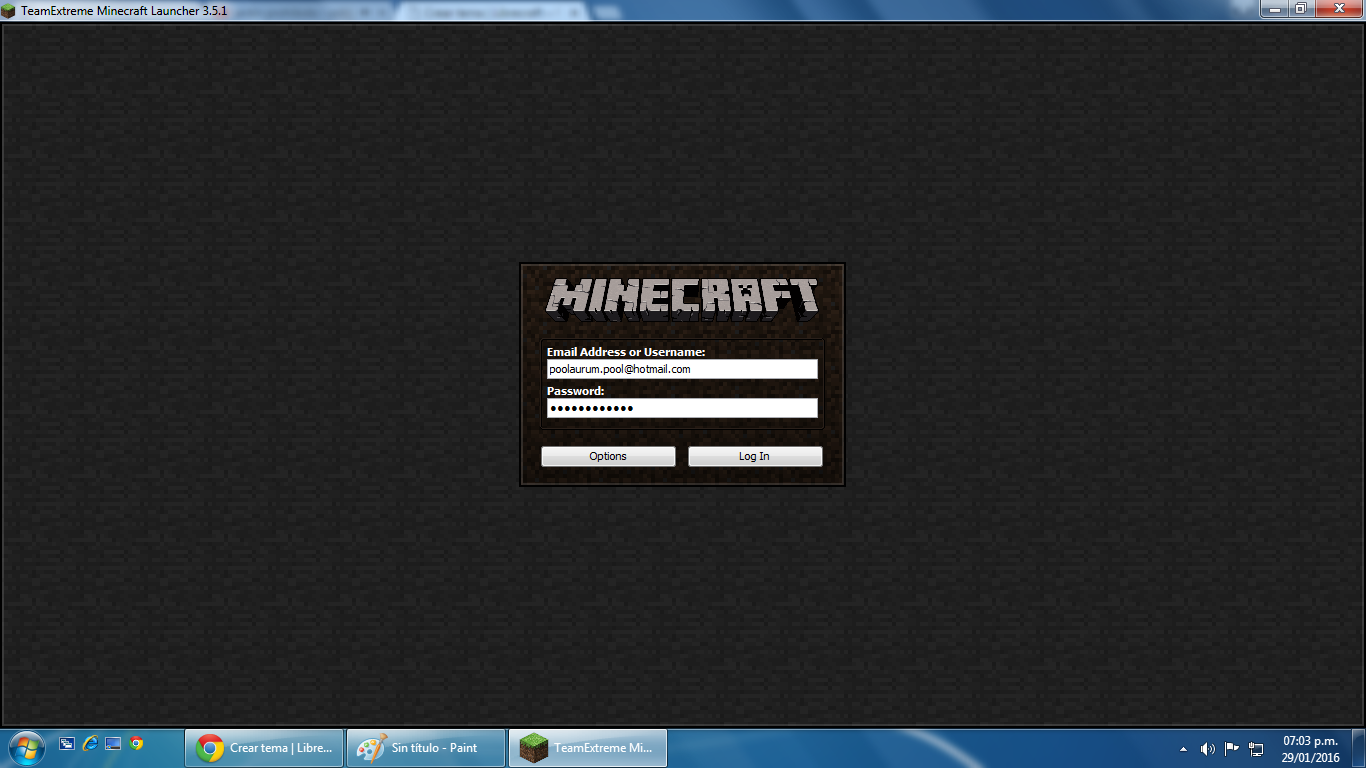The width and height of the screenshot is (1366, 768).
Task: Launch Chrome from the quick launch icons
Action: tap(136, 744)
